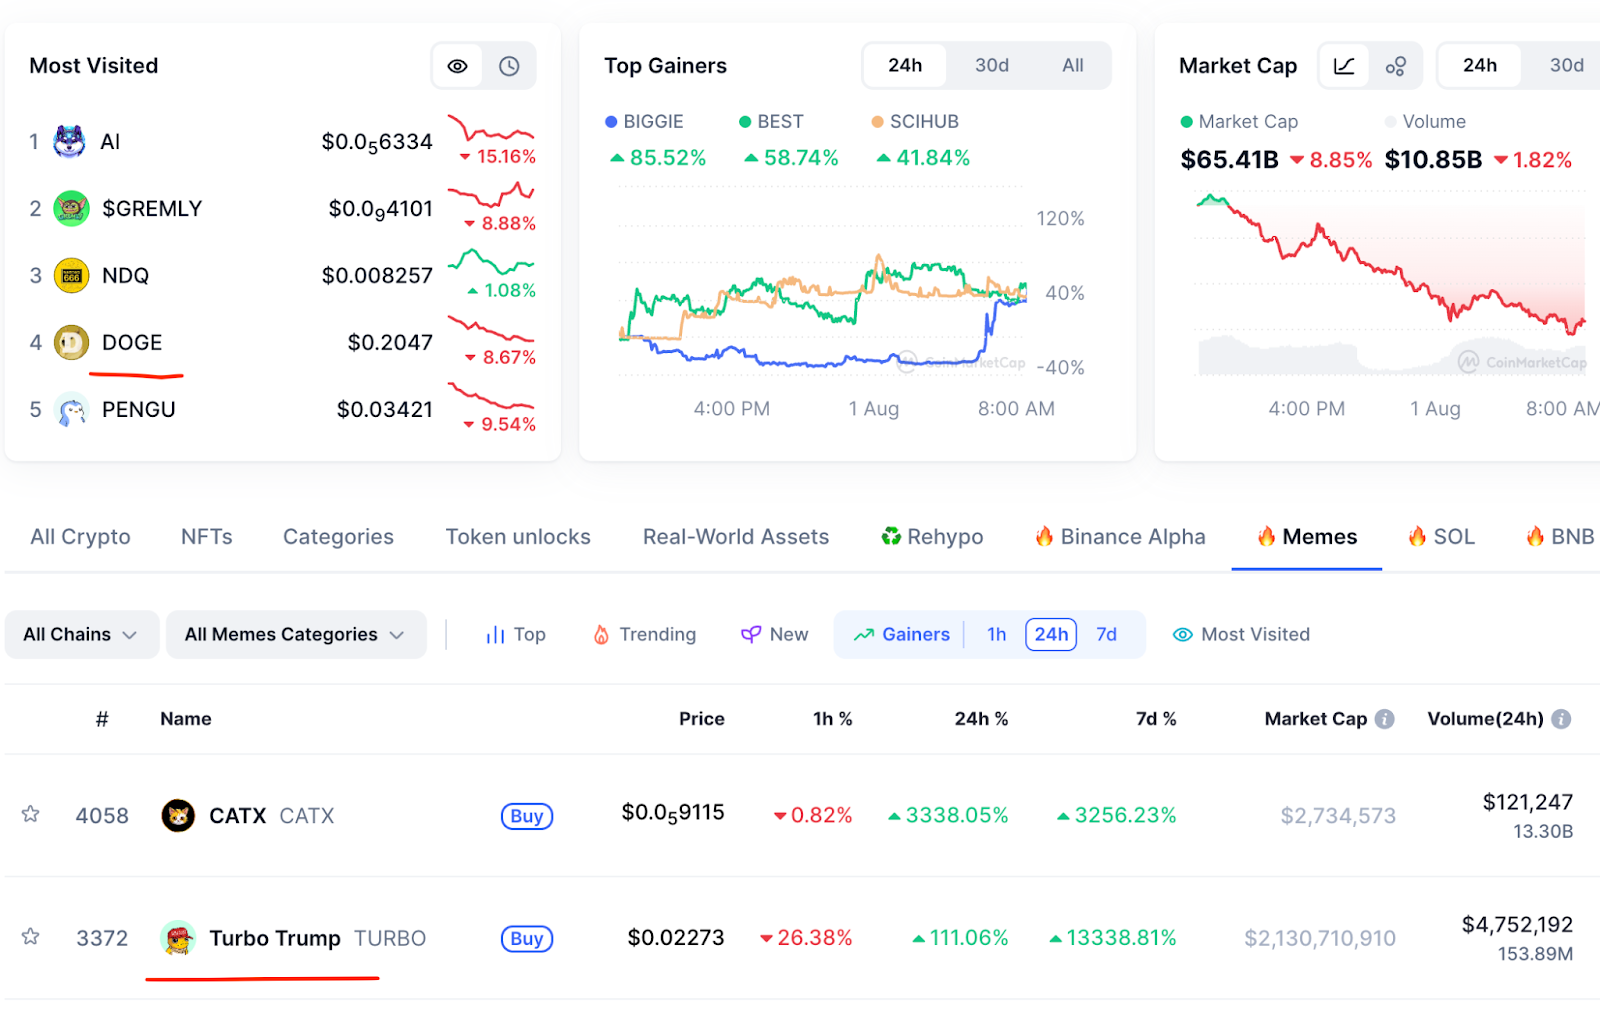Star Turbo Trump as a favorite

(x=30, y=937)
